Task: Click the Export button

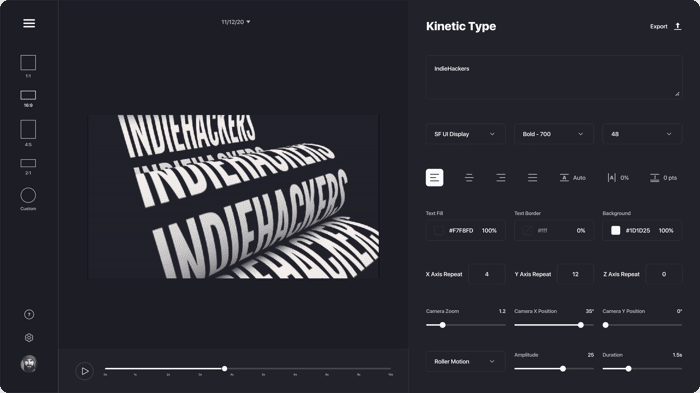Action: [x=666, y=26]
